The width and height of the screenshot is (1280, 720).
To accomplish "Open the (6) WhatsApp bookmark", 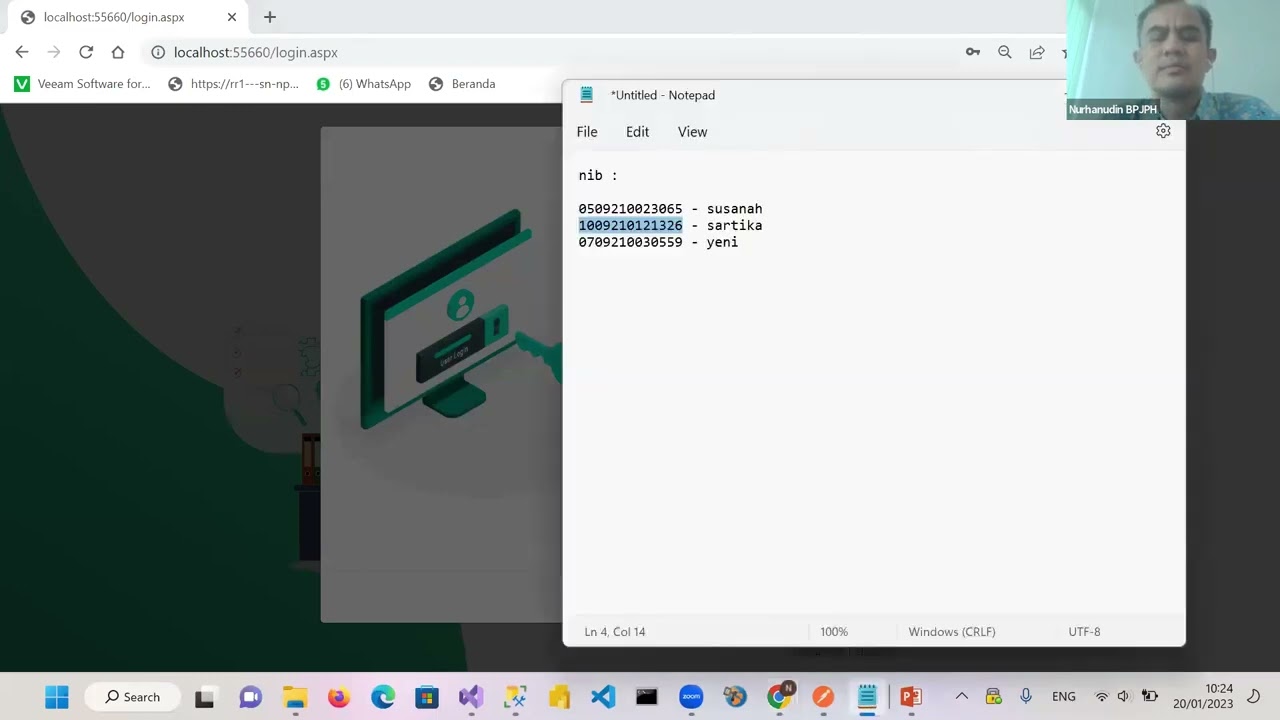I will pyautogui.click(x=363, y=84).
